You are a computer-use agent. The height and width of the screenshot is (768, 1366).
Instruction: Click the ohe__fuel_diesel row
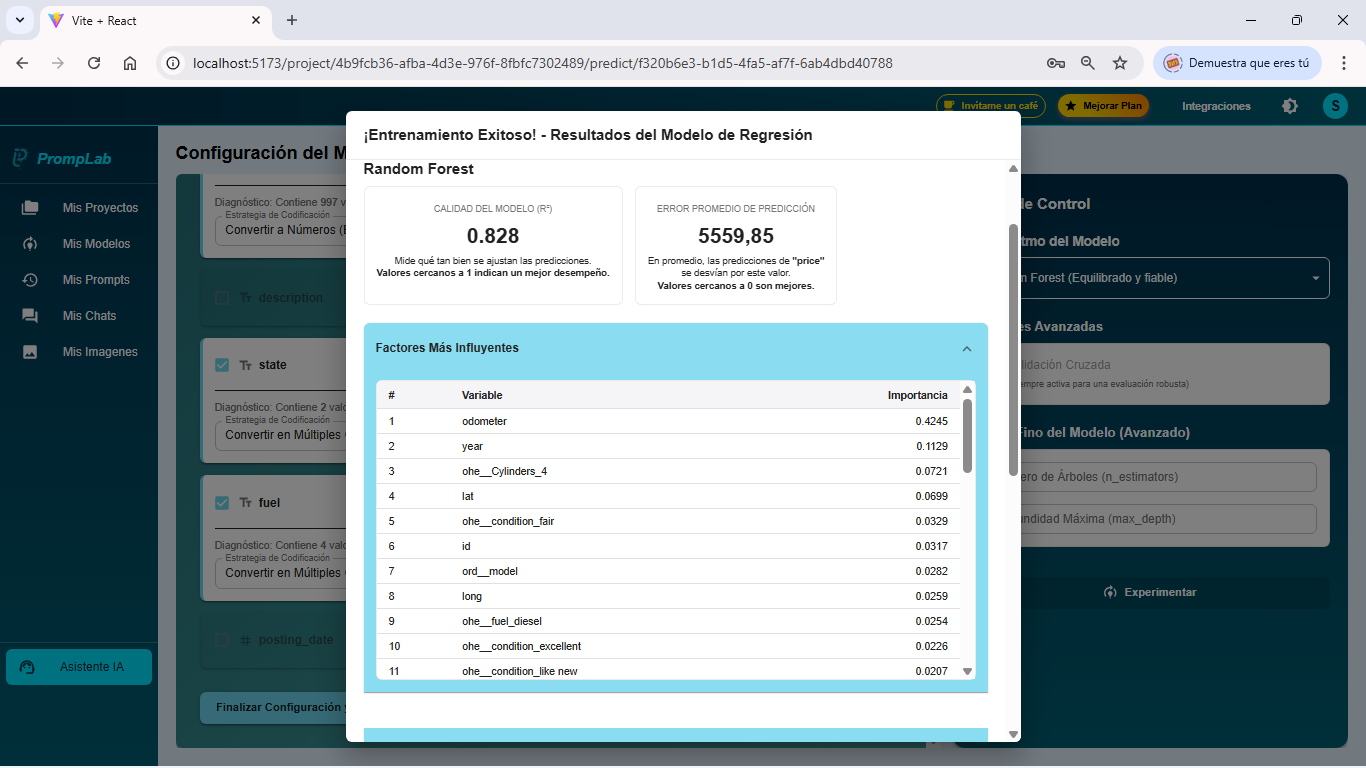(668, 621)
